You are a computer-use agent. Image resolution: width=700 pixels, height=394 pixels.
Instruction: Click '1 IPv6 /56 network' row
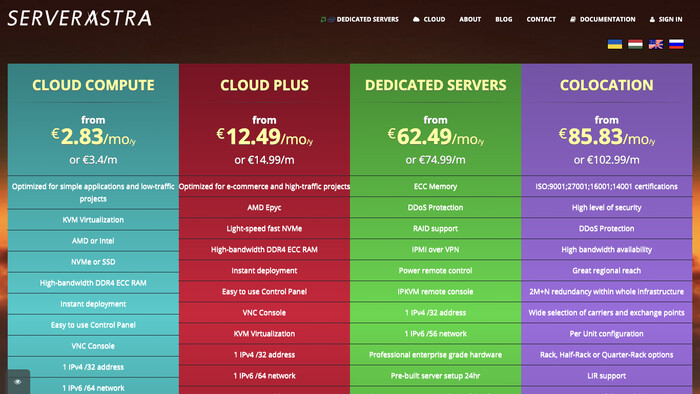click(435, 333)
